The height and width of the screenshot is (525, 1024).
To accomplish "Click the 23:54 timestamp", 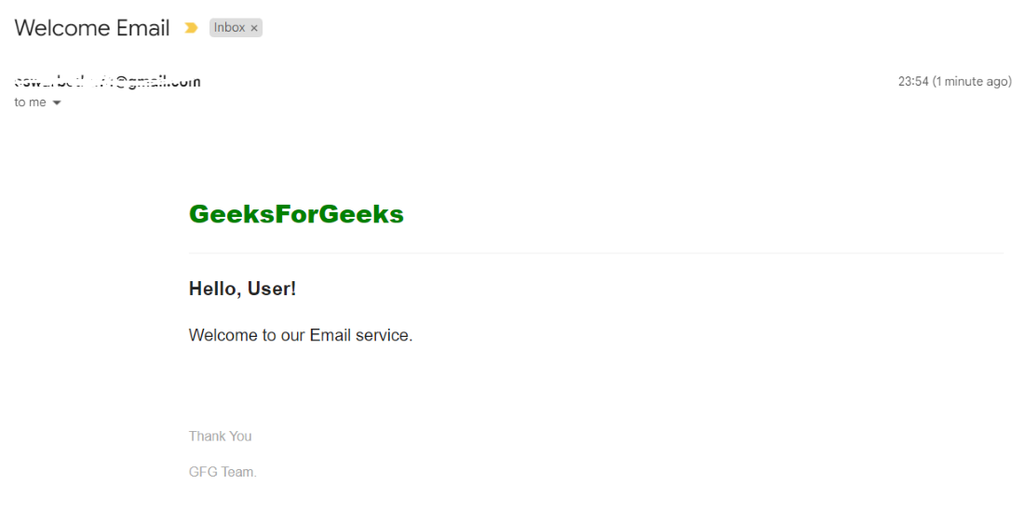I will (913, 82).
